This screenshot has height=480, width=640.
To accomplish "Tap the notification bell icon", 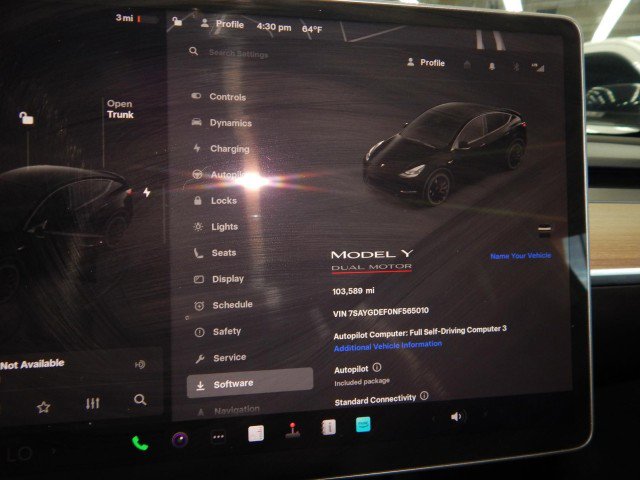I will pos(491,64).
